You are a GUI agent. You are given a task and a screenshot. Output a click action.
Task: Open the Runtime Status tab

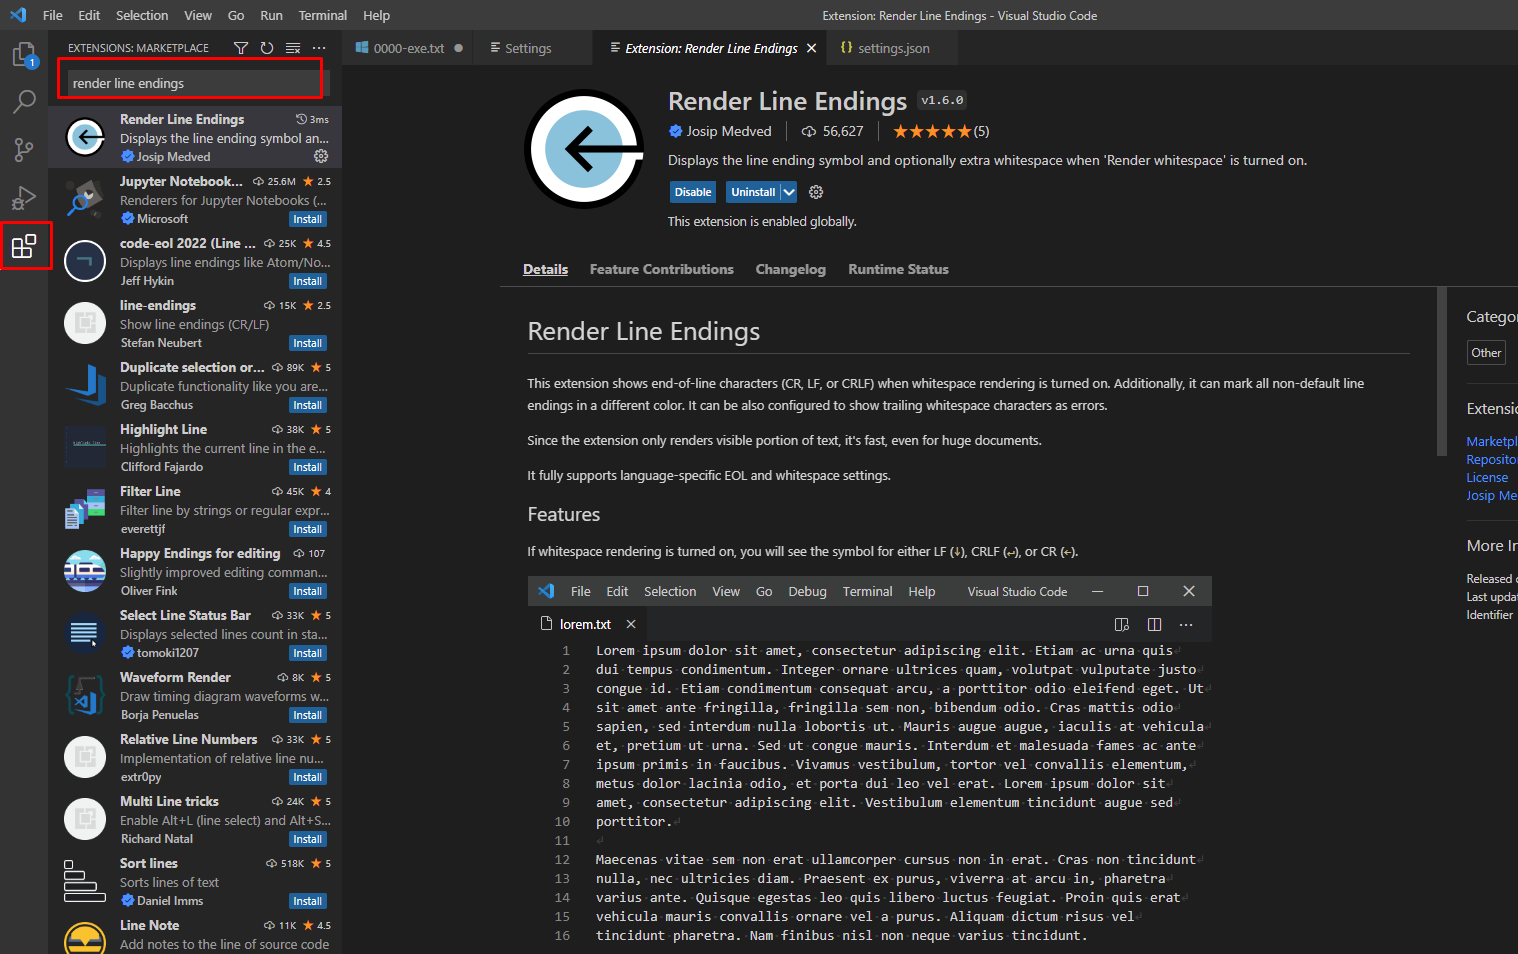899,269
